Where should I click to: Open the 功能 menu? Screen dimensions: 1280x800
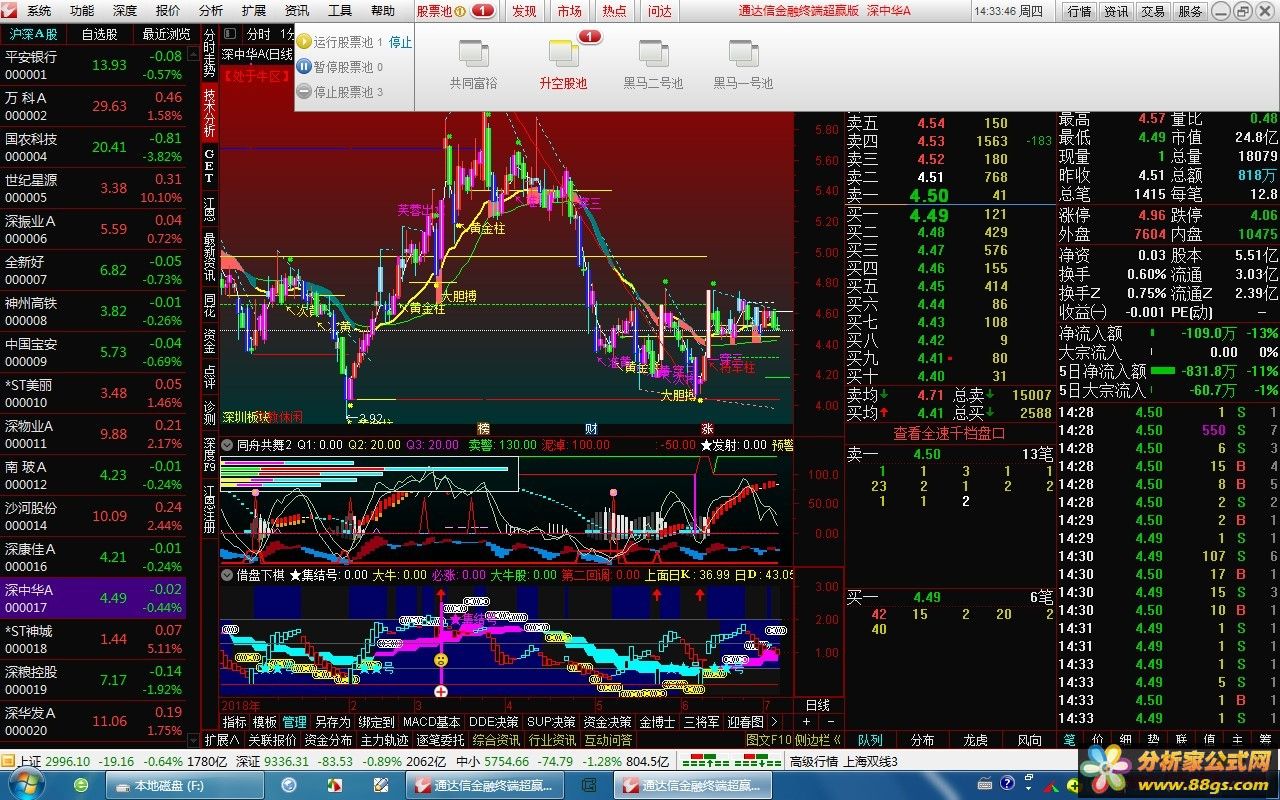[x=82, y=11]
